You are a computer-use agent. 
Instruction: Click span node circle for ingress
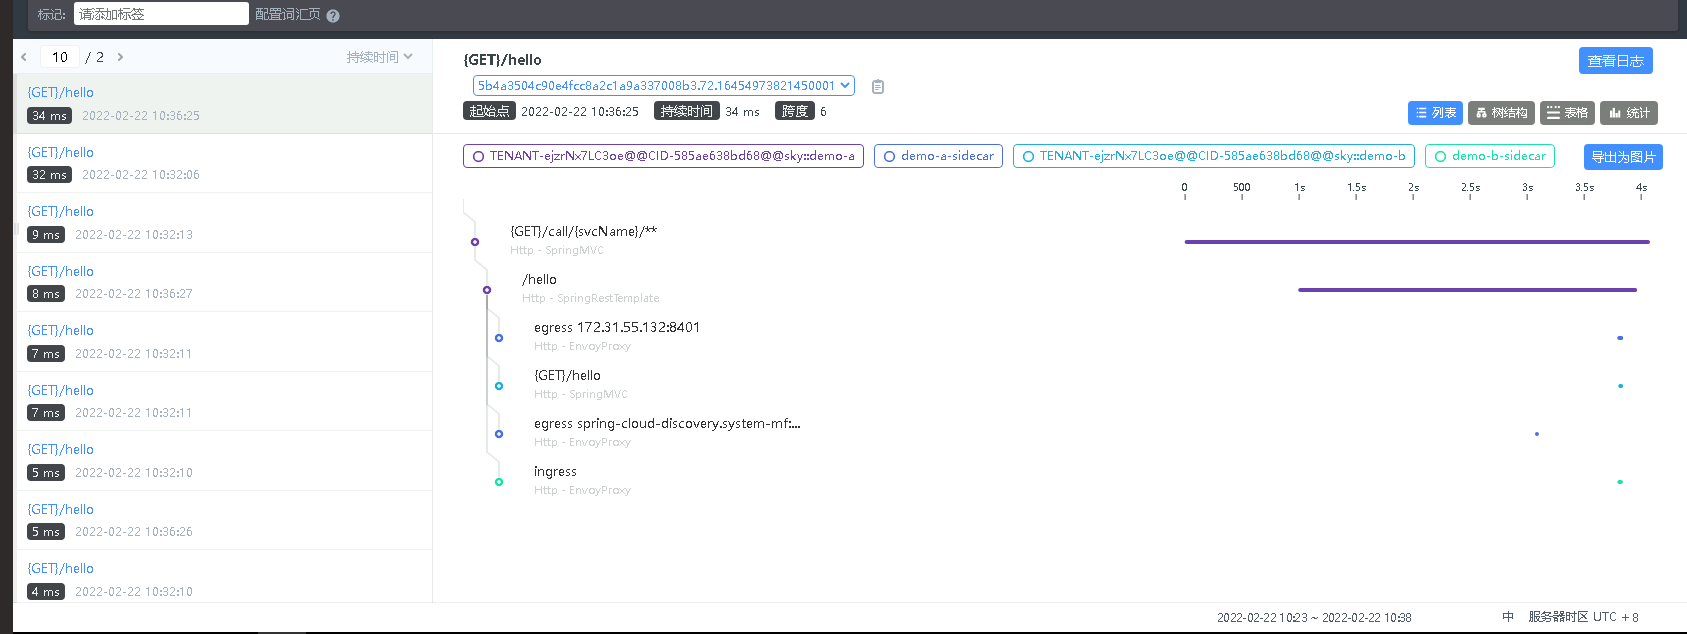pyautogui.click(x=499, y=482)
